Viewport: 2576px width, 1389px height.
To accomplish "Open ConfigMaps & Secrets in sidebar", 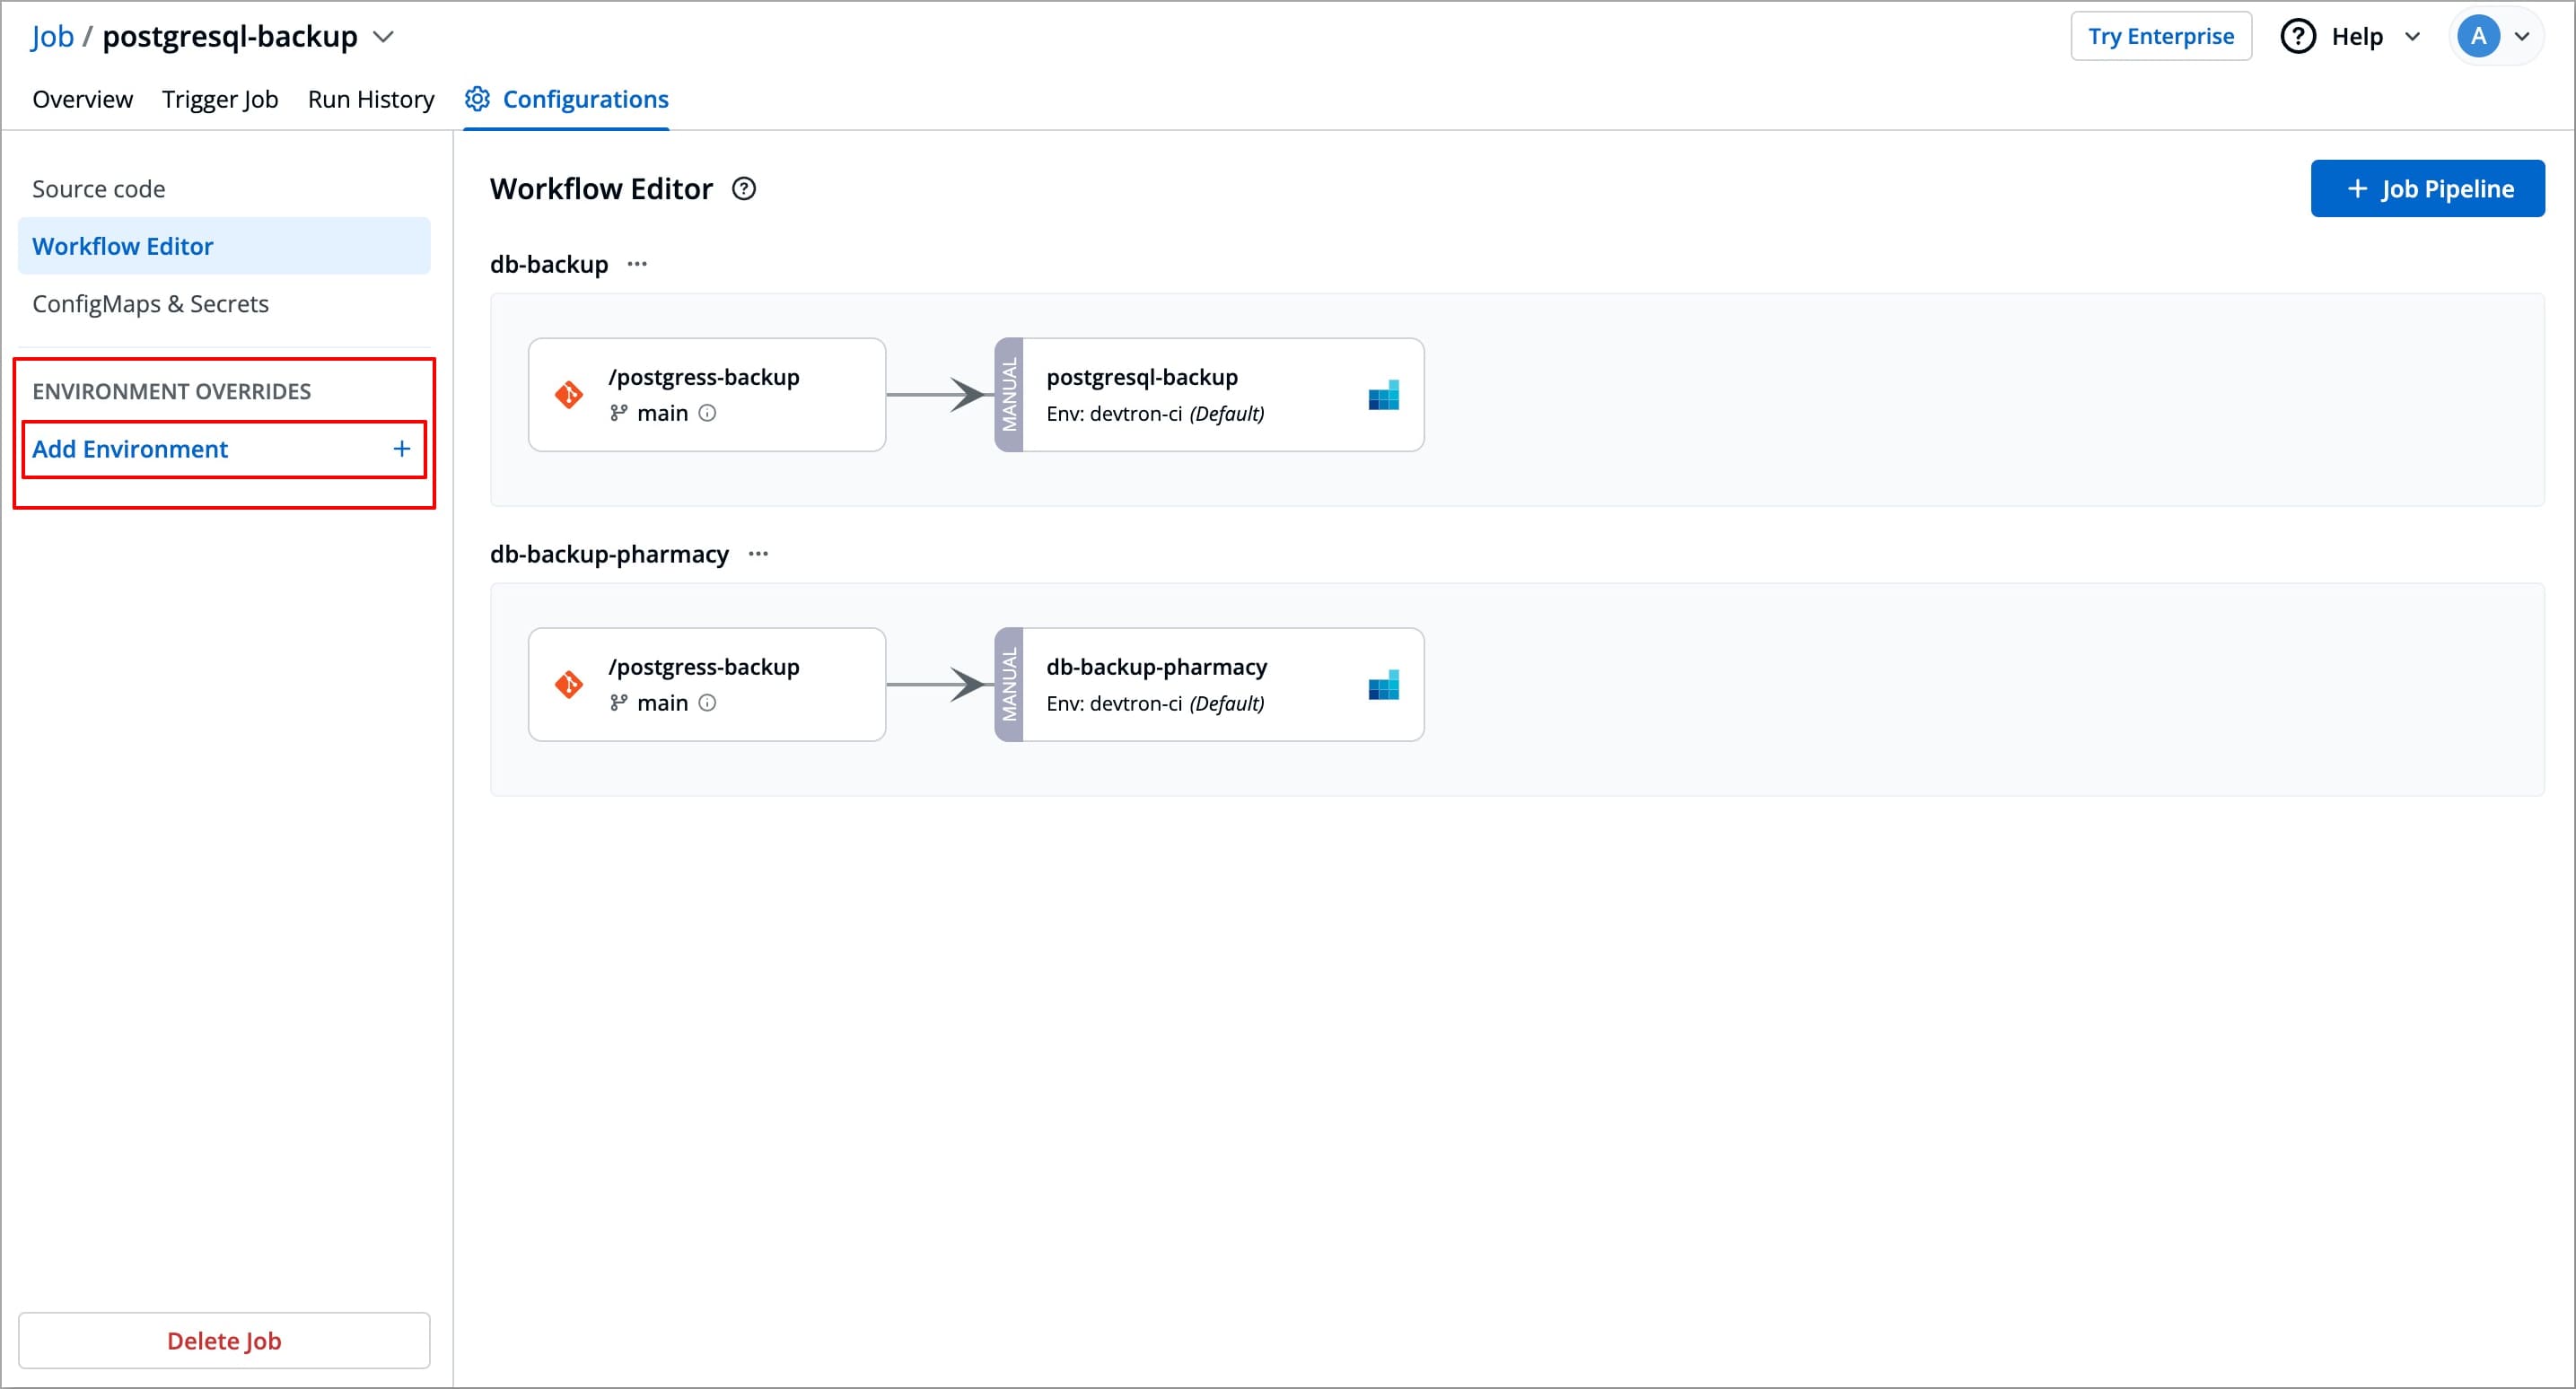I will click(150, 304).
